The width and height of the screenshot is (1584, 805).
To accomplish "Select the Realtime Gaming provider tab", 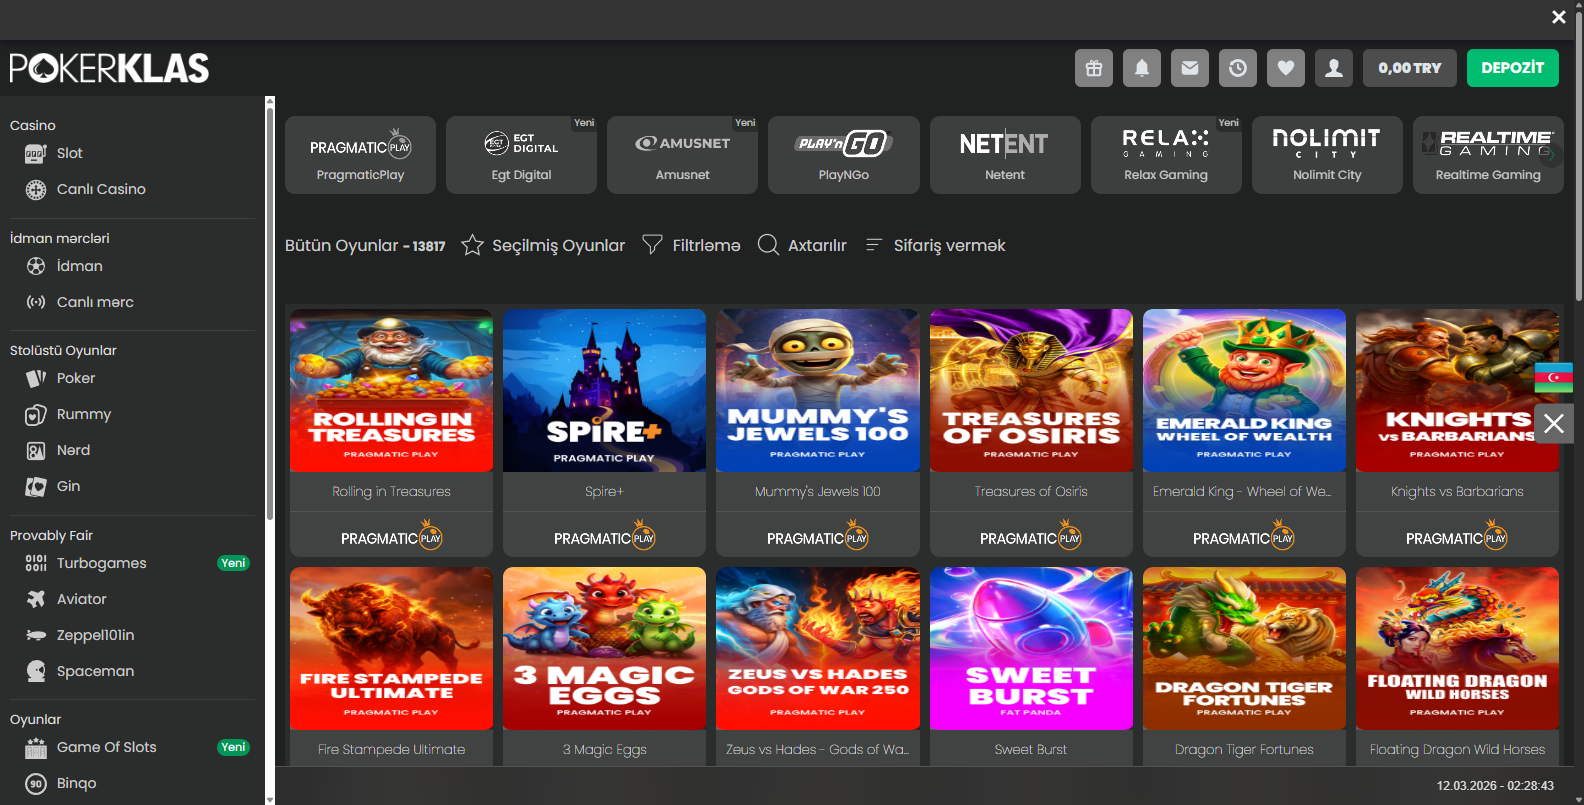I will coord(1488,155).
